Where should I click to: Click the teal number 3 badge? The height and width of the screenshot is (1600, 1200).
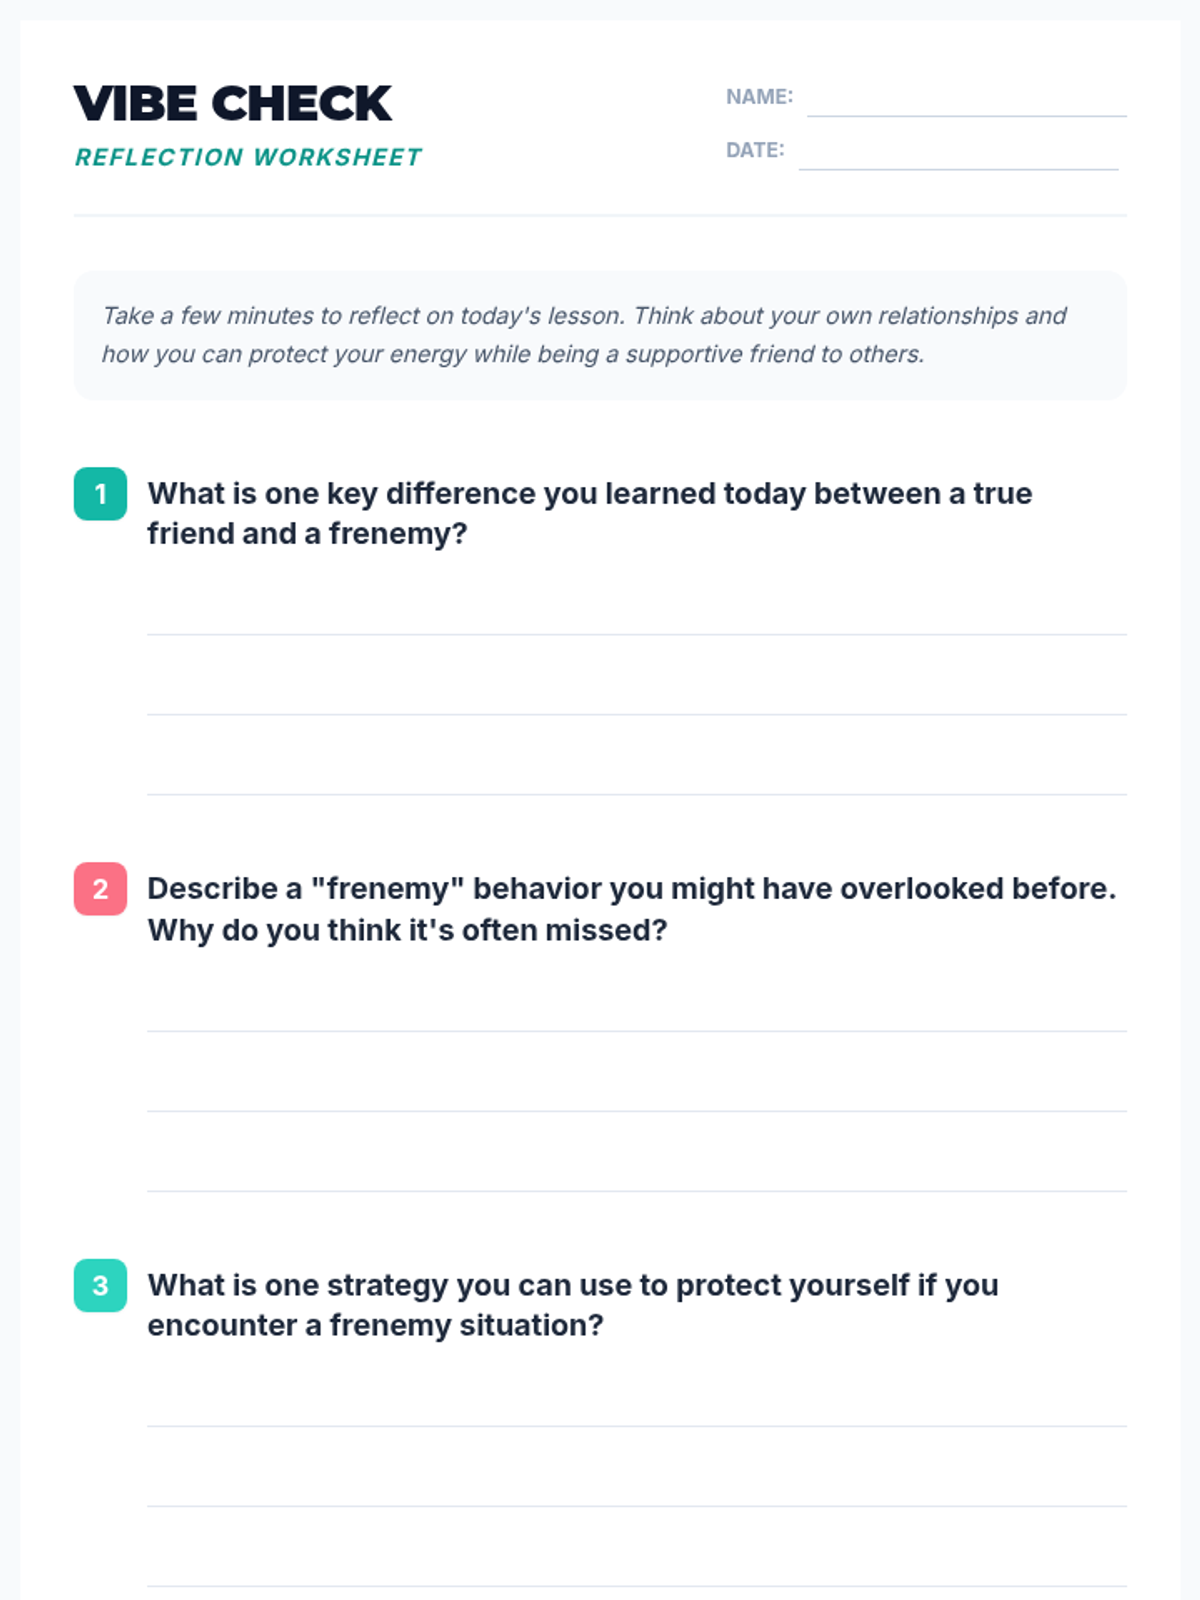pos(100,1285)
